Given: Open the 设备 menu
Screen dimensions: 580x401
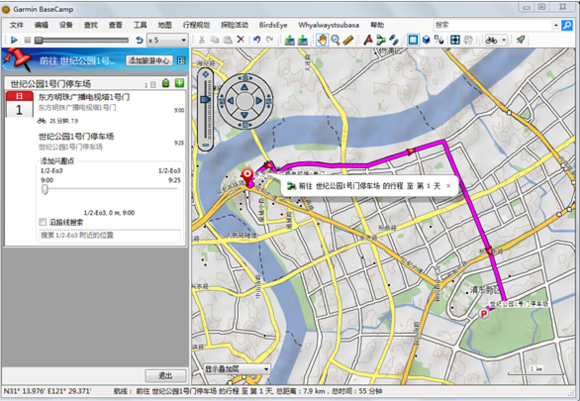Looking at the screenshot, I should click(x=66, y=25).
